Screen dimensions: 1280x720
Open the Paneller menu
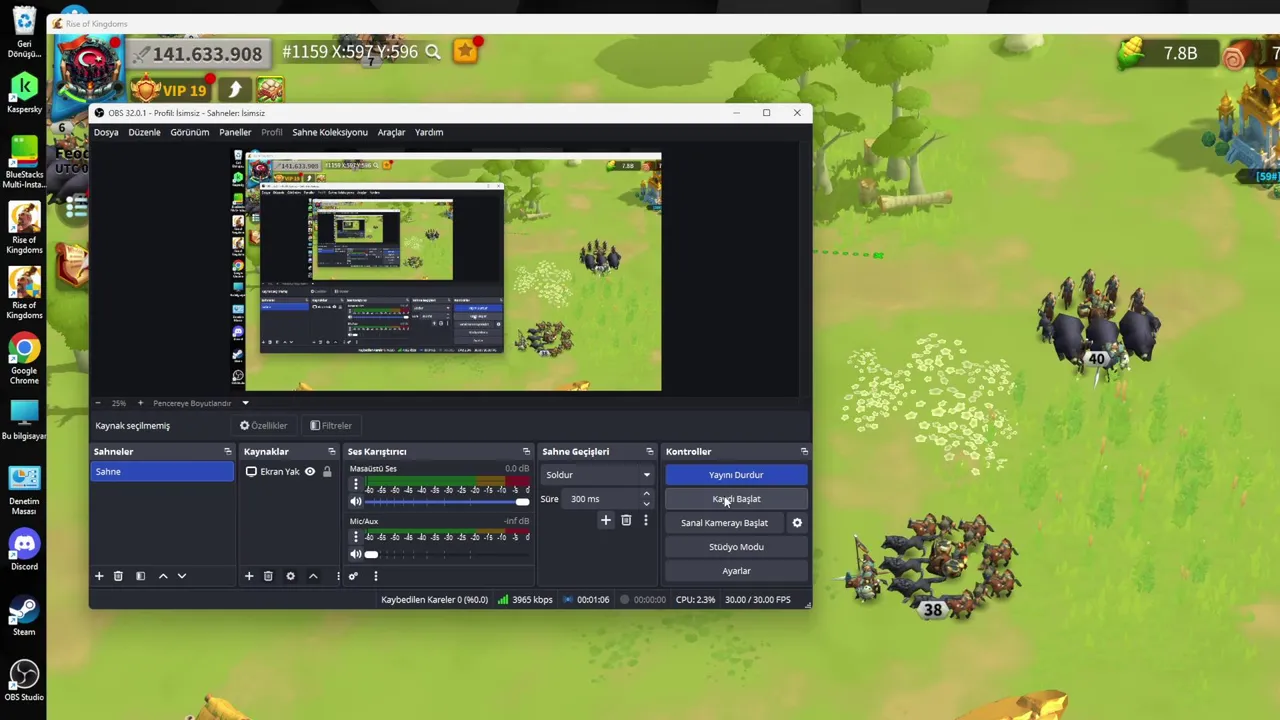pyautogui.click(x=235, y=132)
